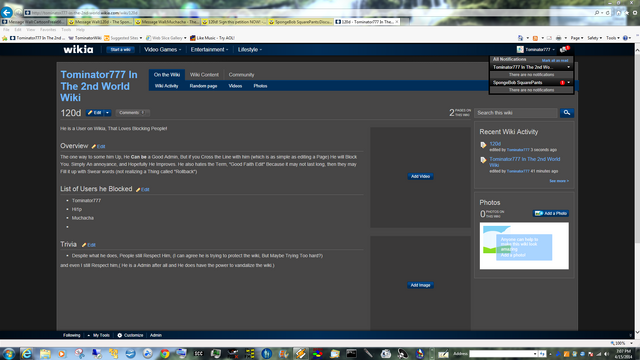Open Google Chrome from the taskbar
This screenshot has height=360, width=640.
(165, 353)
